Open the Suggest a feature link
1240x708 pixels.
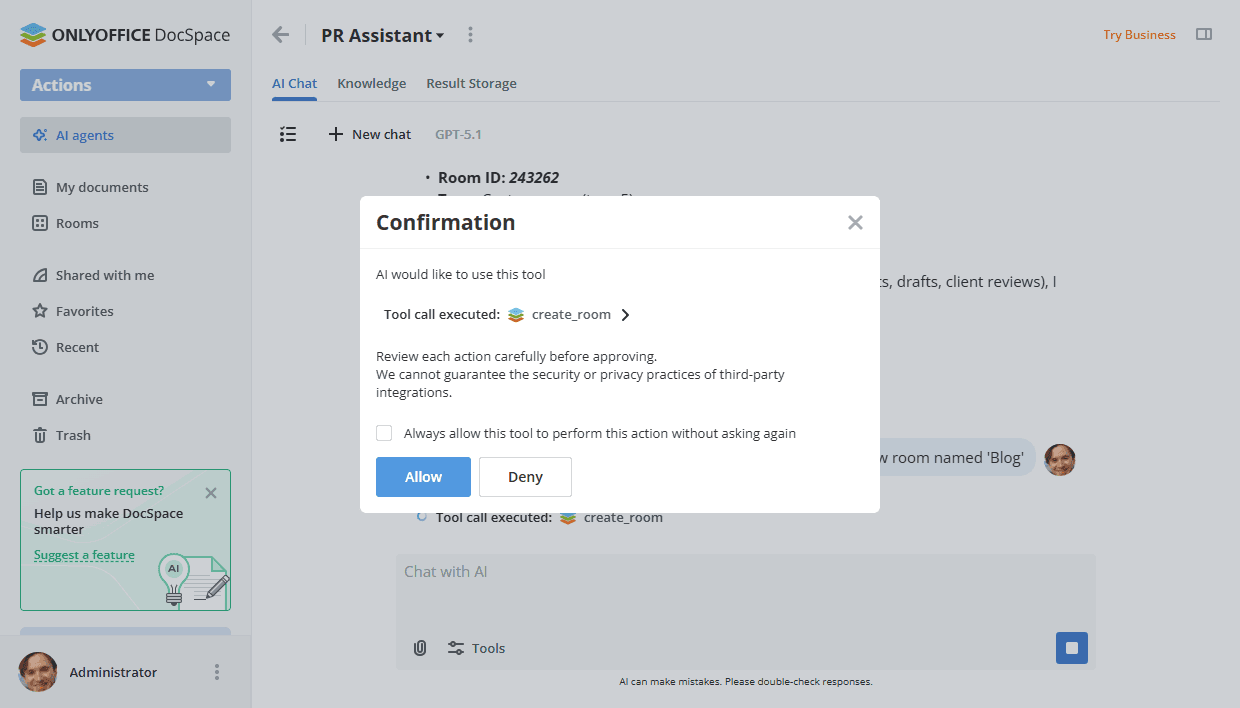coord(84,555)
